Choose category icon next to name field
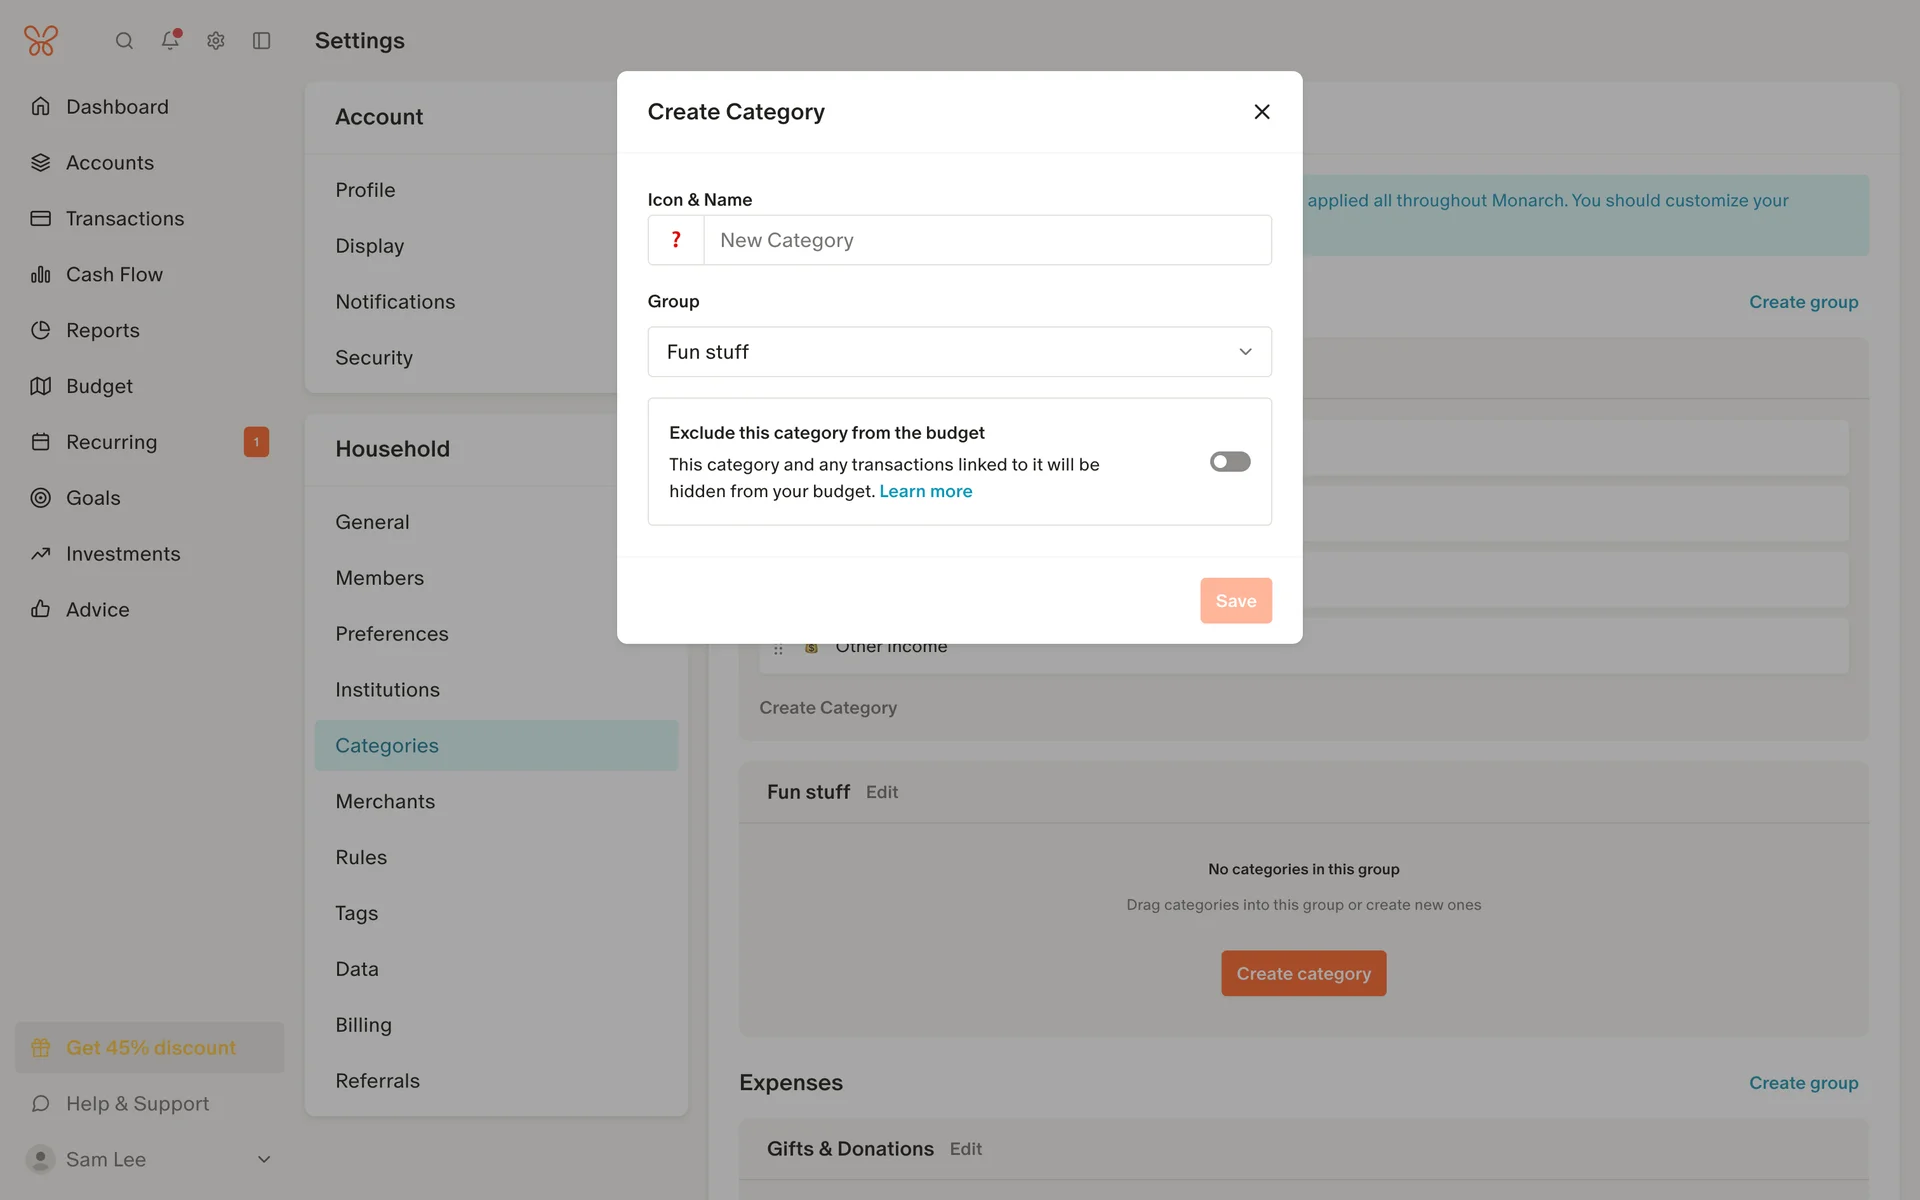Screen dimensions: 1920x1200 tap(676, 240)
